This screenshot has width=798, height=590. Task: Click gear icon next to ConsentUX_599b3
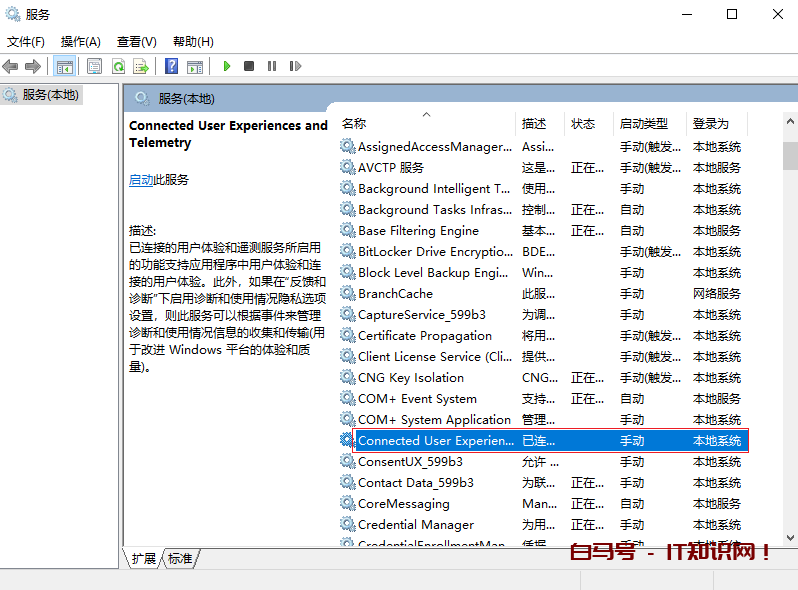(348, 461)
